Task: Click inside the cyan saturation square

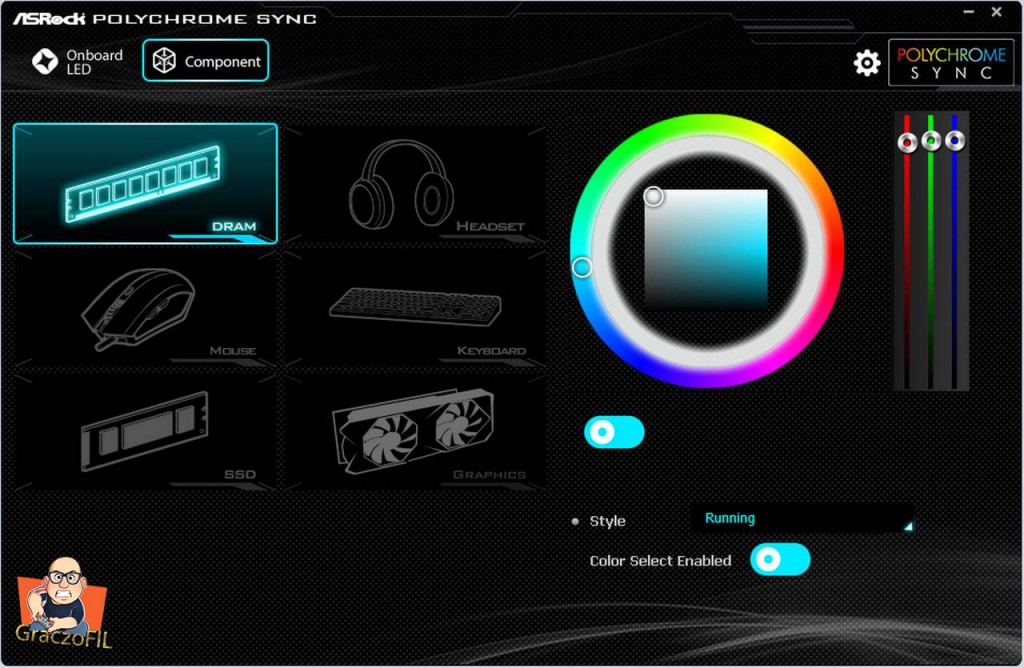Action: point(706,250)
